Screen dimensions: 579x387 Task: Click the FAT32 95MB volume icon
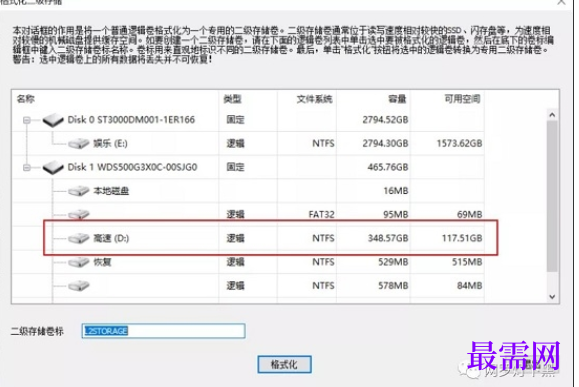[x=79, y=214]
